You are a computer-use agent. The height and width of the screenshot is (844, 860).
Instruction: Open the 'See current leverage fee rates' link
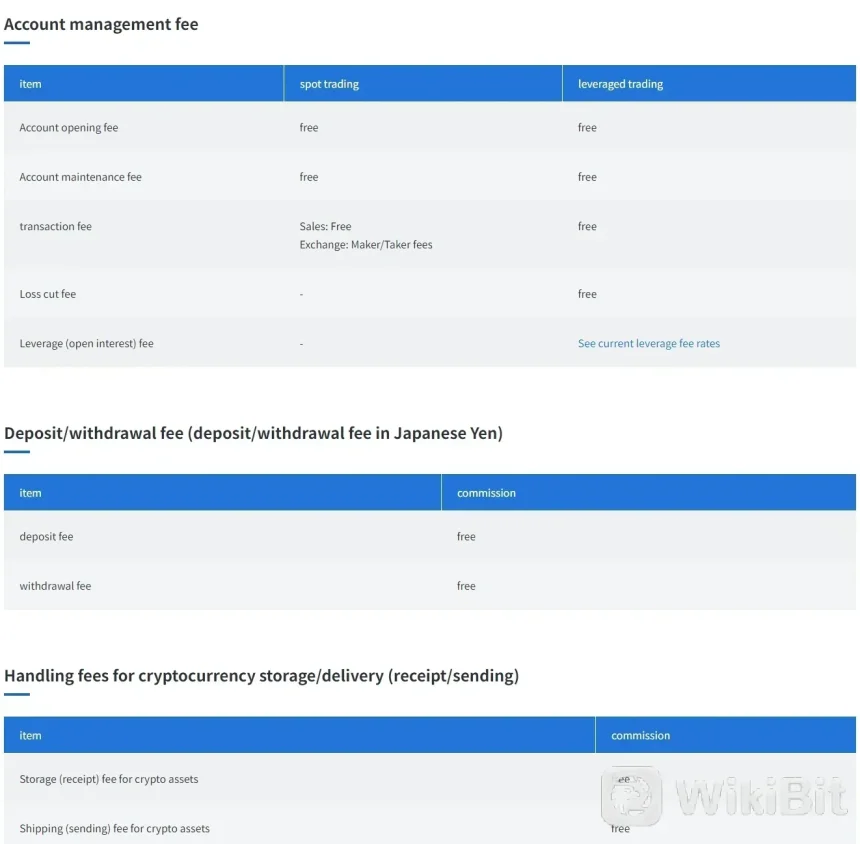pos(648,343)
